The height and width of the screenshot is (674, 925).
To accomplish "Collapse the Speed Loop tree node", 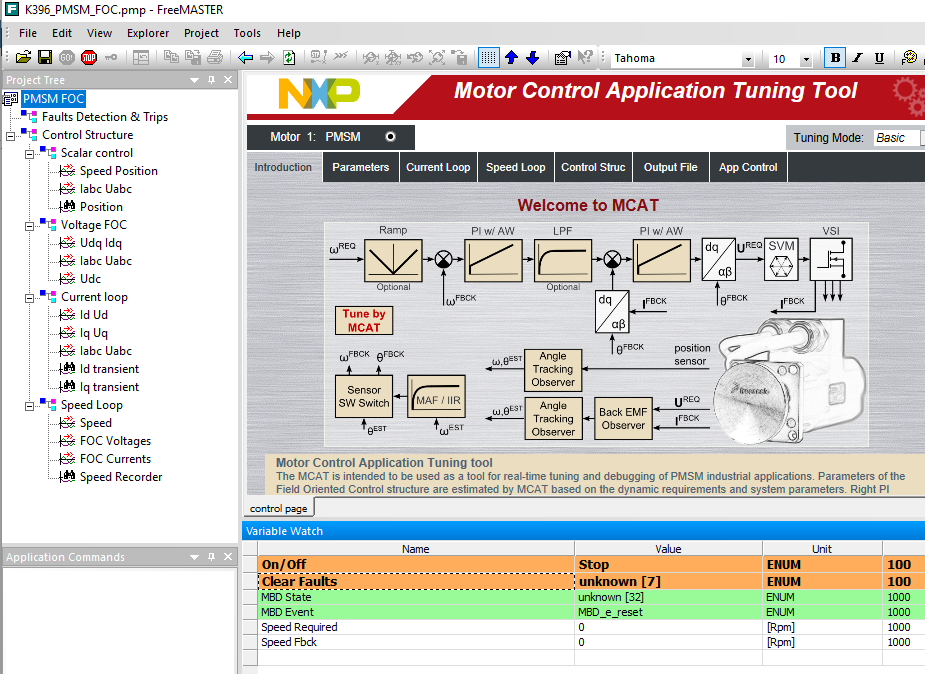I will [29, 406].
